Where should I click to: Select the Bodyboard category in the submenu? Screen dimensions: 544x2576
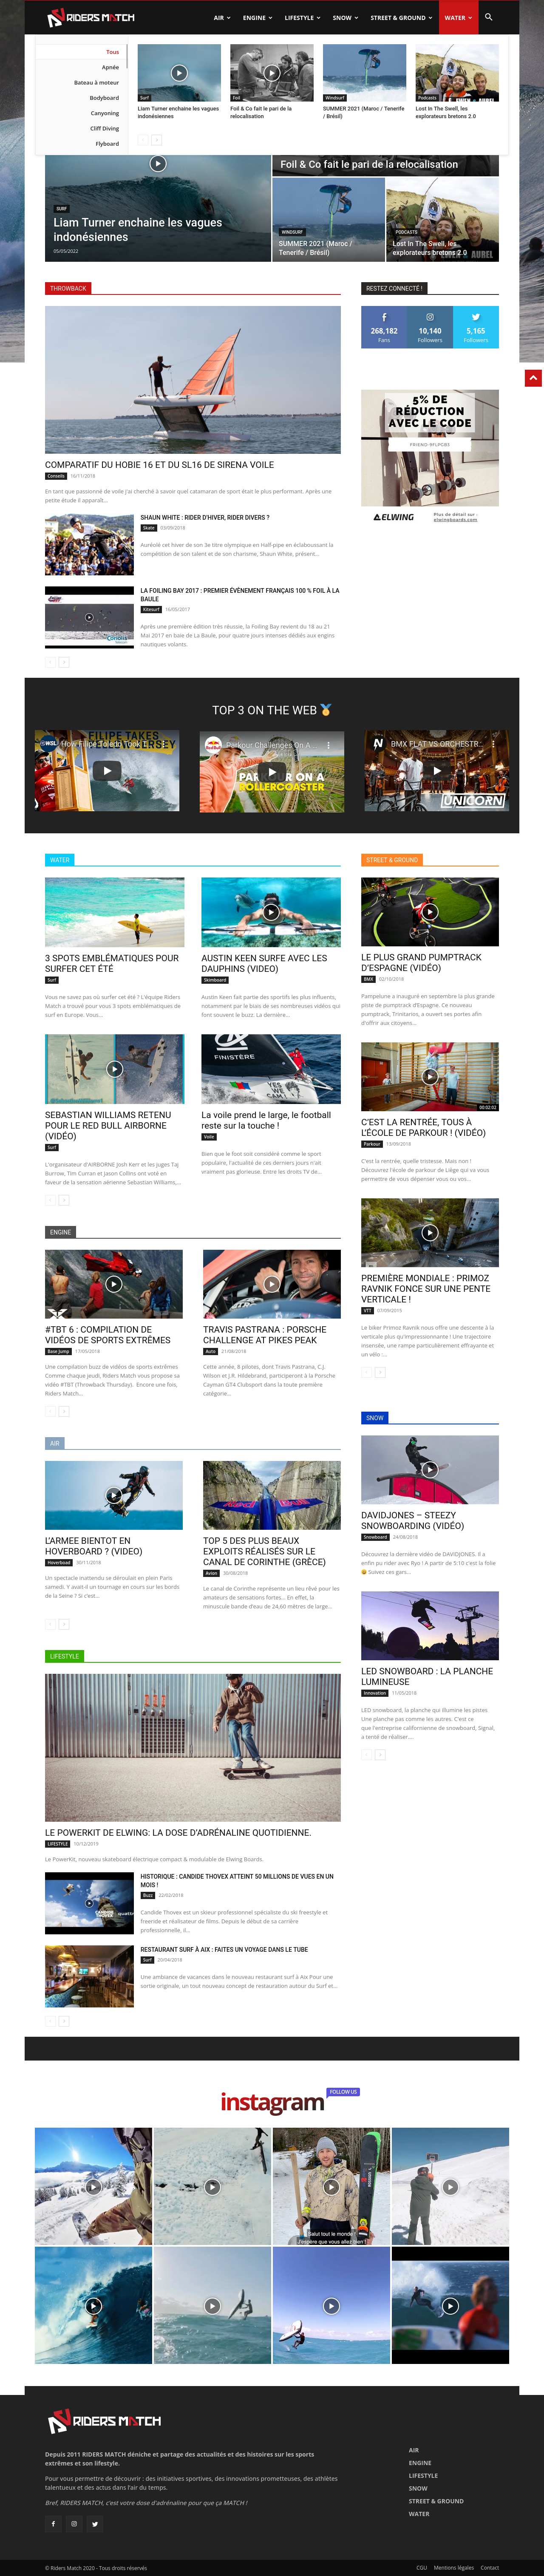pyautogui.click(x=104, y=98)
